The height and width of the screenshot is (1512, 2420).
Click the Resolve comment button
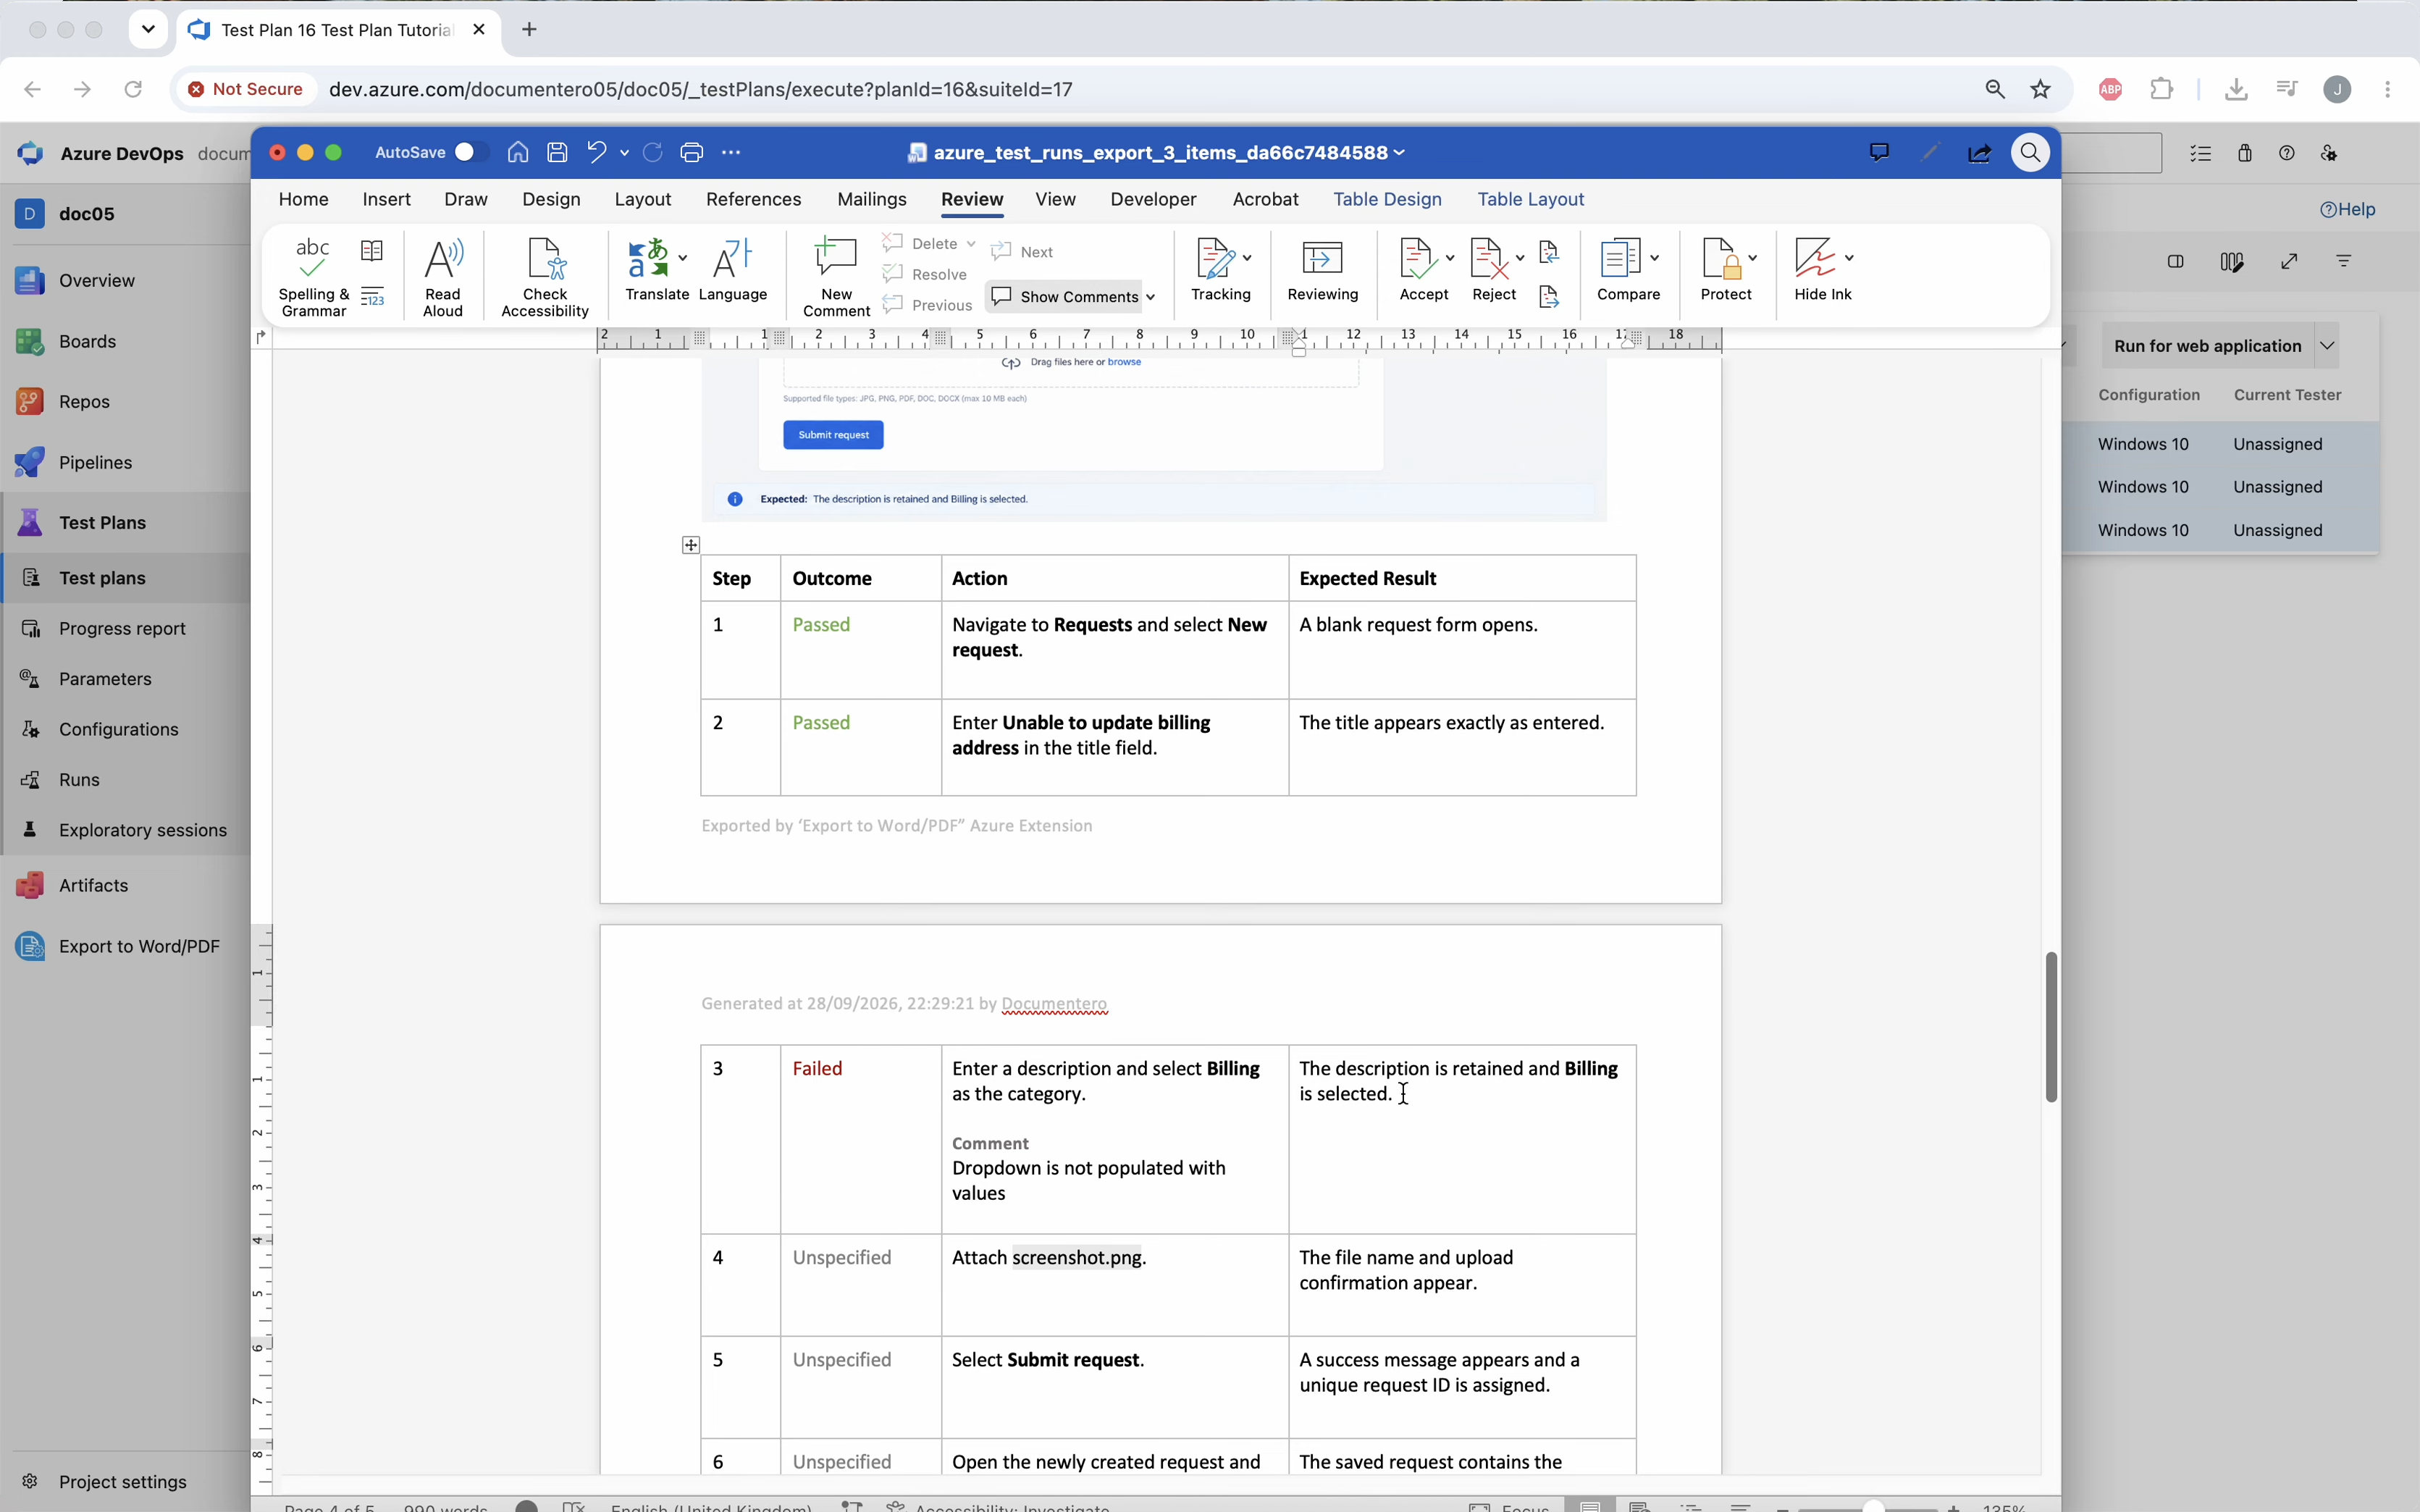[926, 274]
